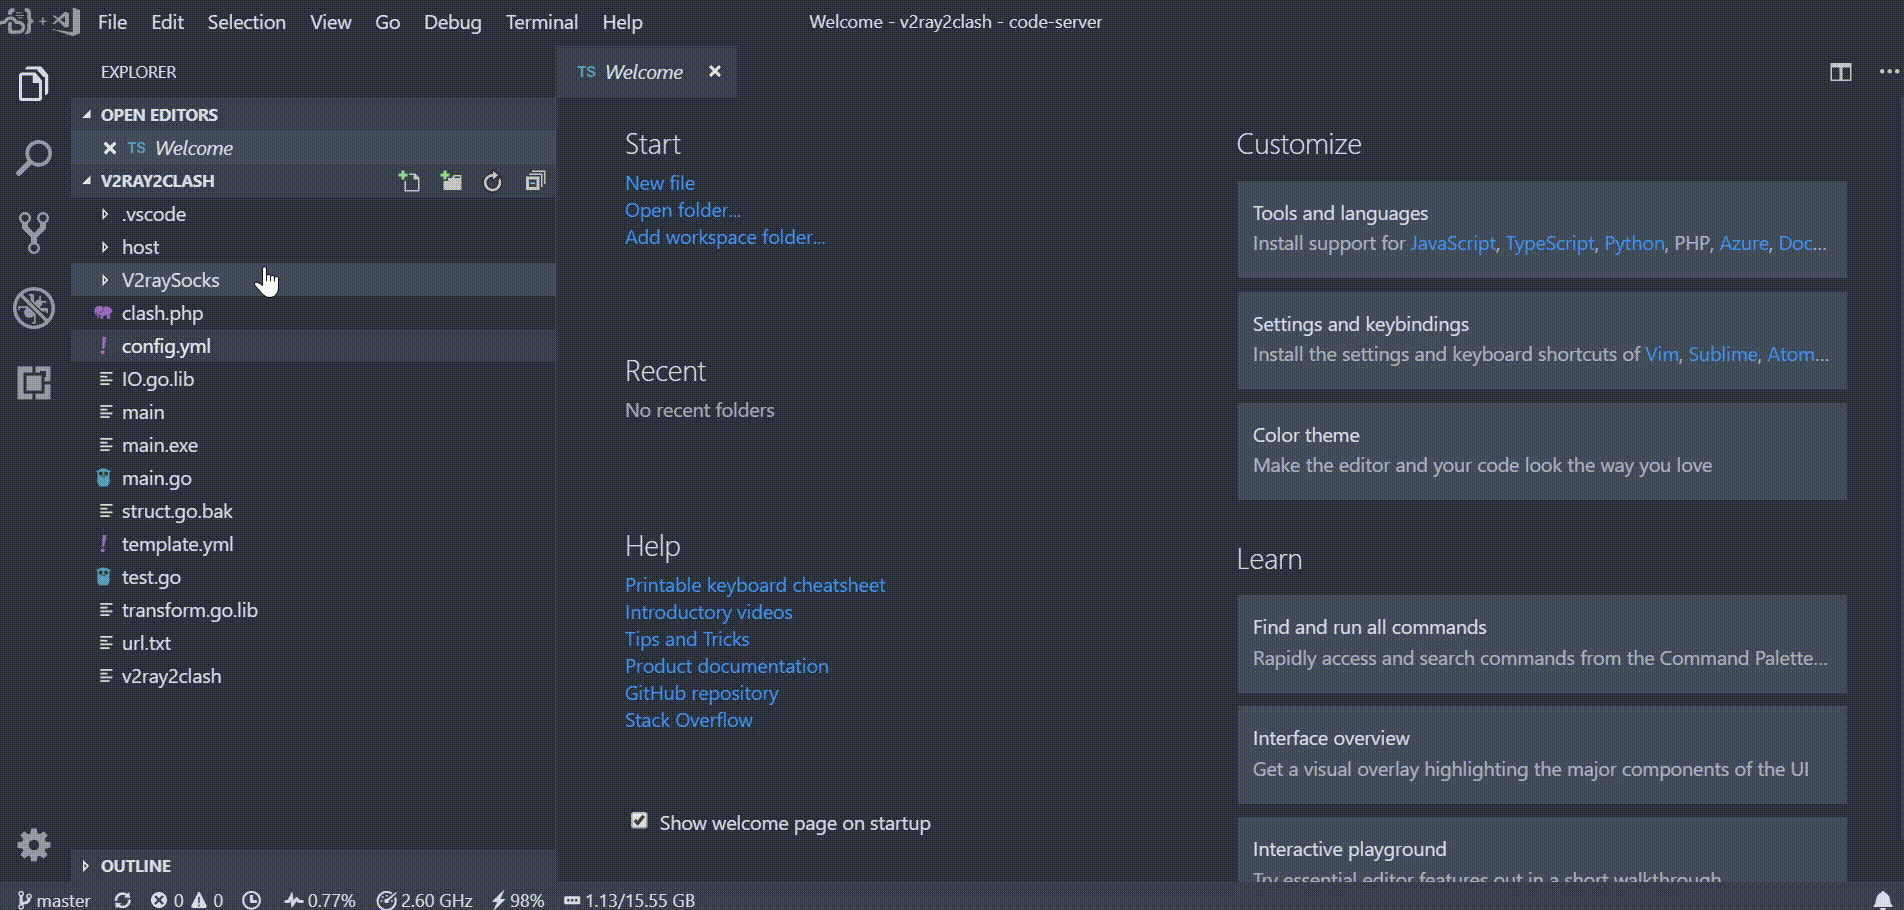Image resolution: width=1904 pixels, height=910 pixels.
Task: Collapse all folders in explorer
Action: point(535,181)
